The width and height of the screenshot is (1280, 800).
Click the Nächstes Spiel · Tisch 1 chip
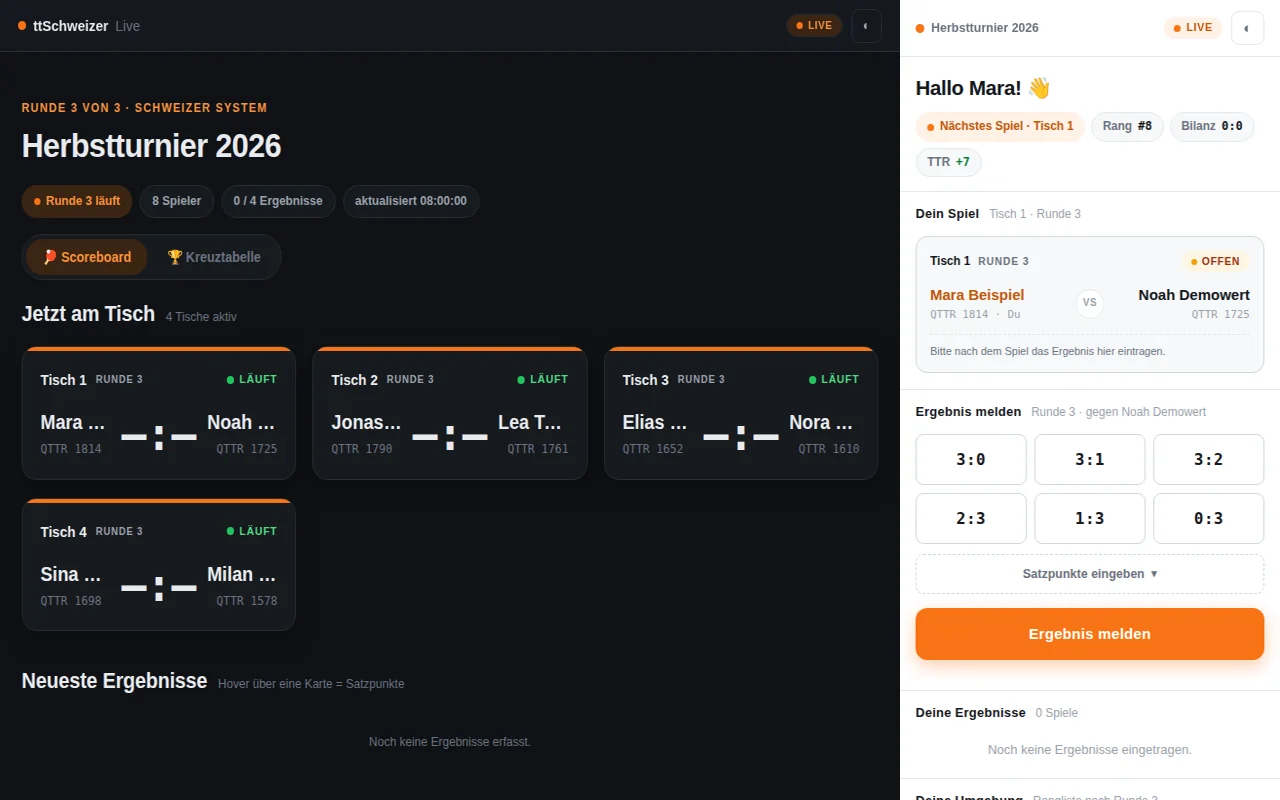1000,126
